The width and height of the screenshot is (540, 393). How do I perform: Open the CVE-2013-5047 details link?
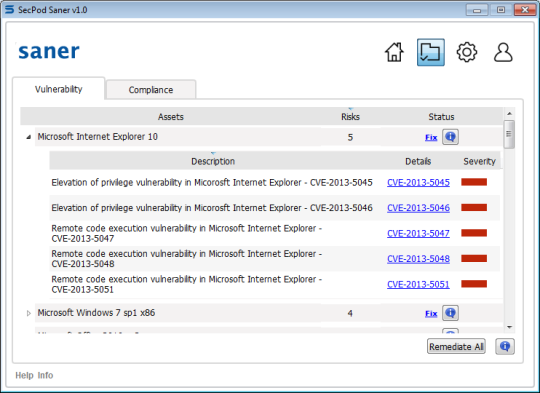(418, 234)
